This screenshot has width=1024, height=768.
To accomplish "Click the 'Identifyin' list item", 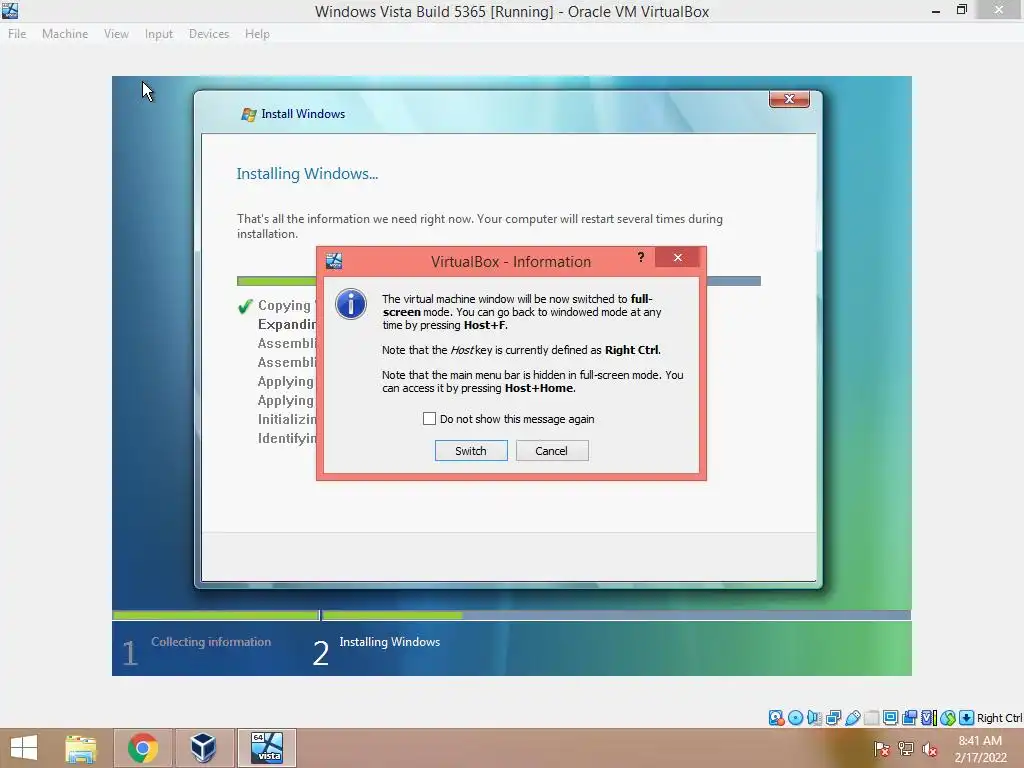I will point(287,438).
